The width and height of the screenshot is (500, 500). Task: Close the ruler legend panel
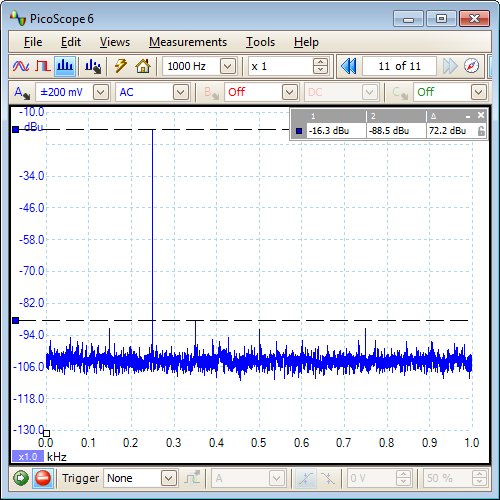pos(481,115)
